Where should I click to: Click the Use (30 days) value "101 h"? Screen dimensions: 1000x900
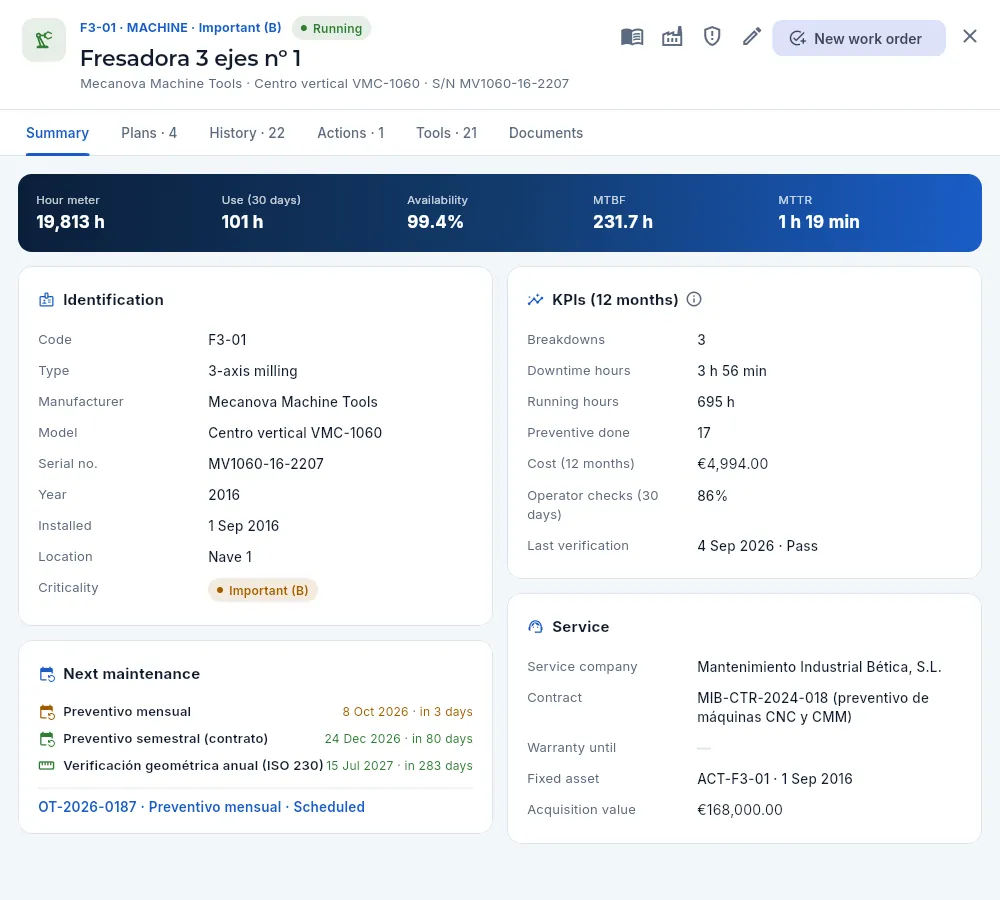tap(242, 222)
